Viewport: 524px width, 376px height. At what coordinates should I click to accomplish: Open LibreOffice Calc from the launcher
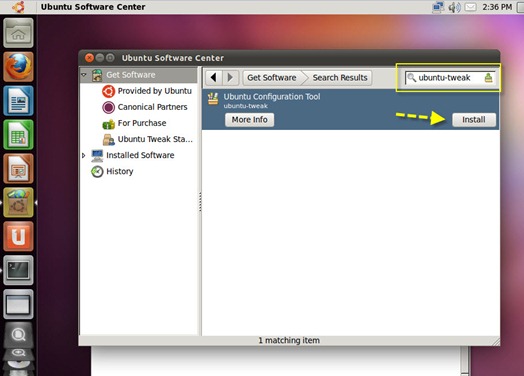tap(18, 134)
